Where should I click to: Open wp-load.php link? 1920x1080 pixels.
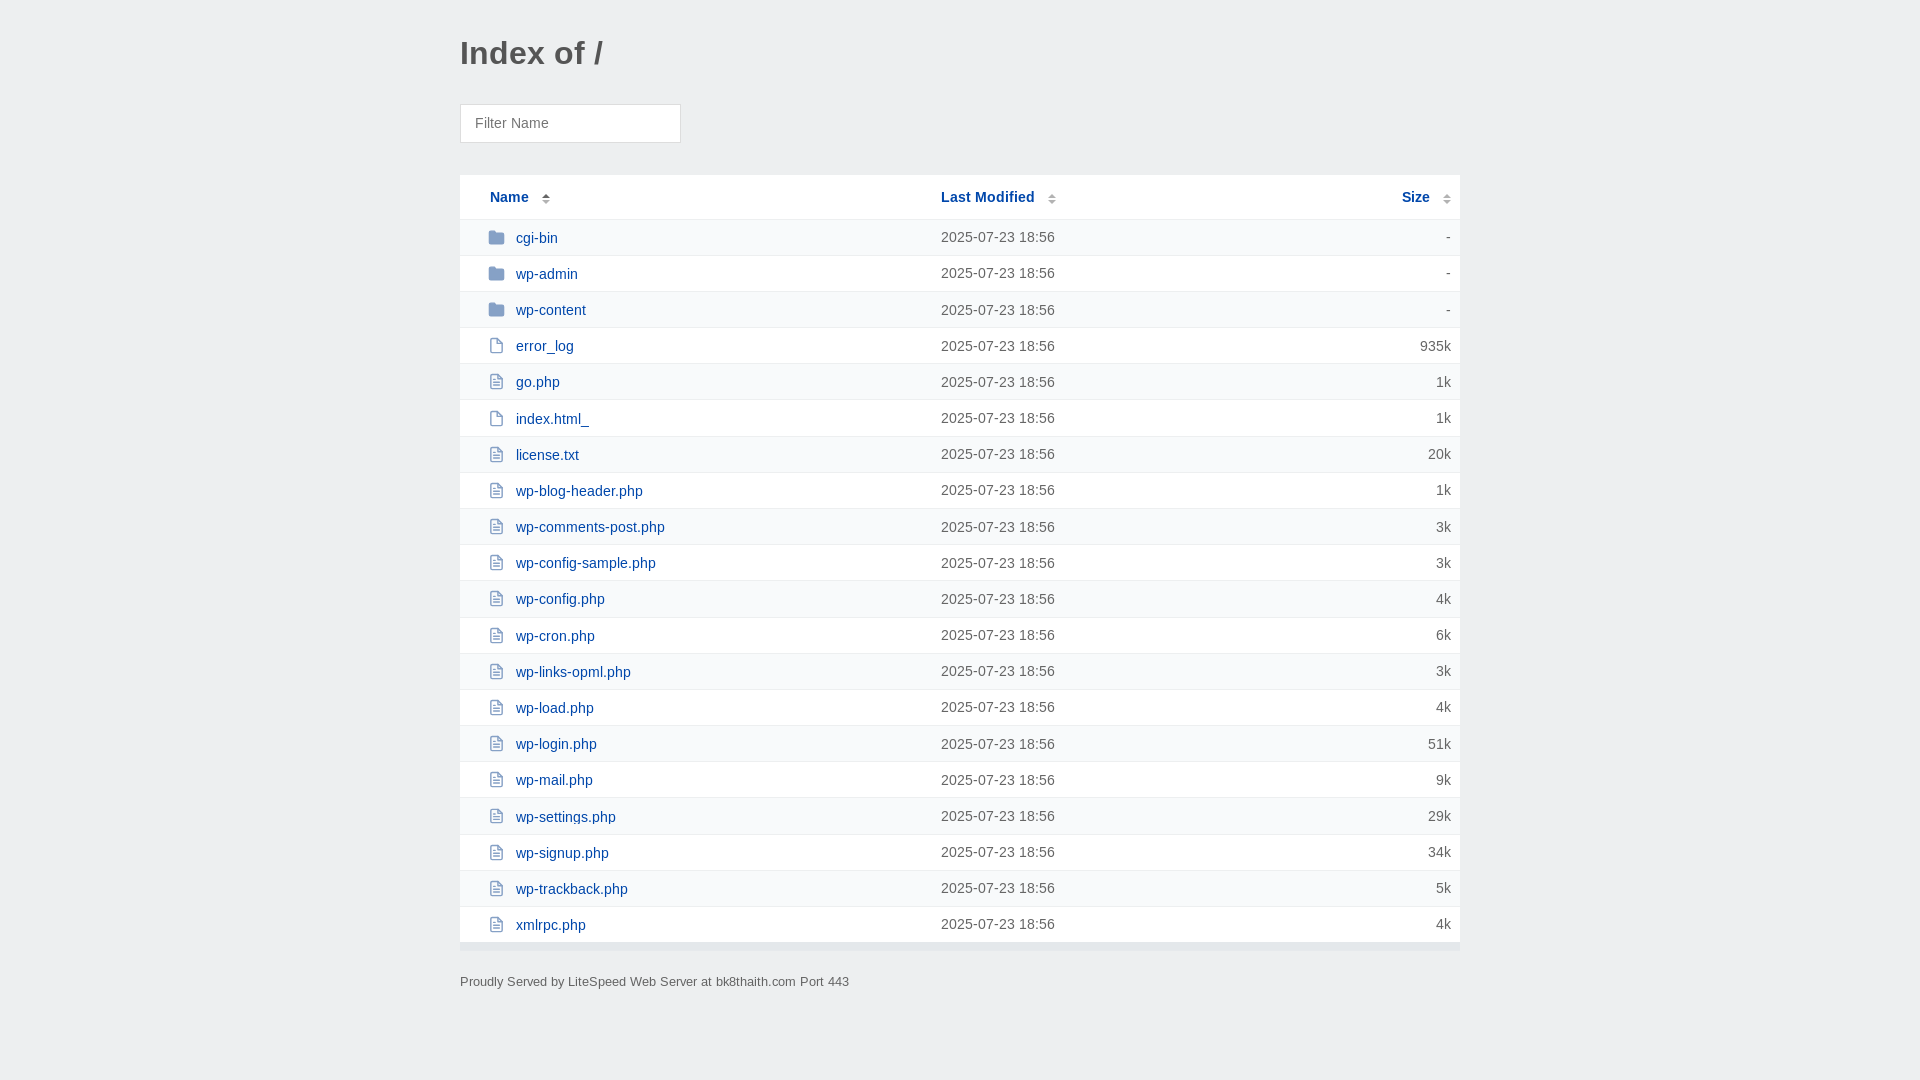(555, 708)
